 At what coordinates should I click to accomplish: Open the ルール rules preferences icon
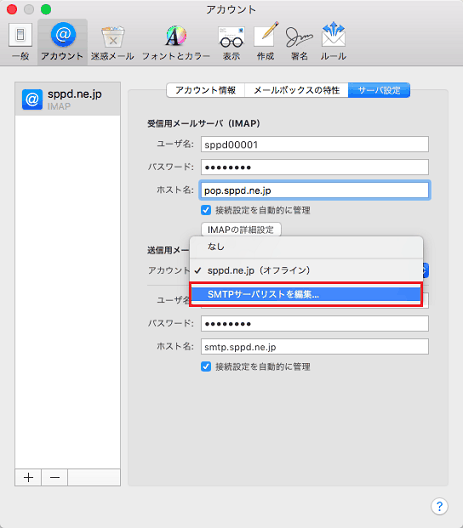pyautogui.click(x=333, y=41)
